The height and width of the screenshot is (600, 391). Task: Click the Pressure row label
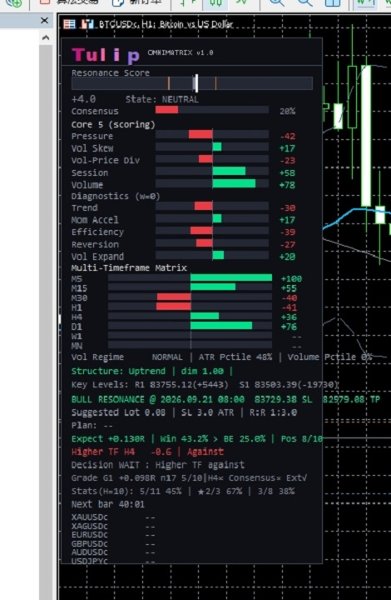(x=92, y=136)
